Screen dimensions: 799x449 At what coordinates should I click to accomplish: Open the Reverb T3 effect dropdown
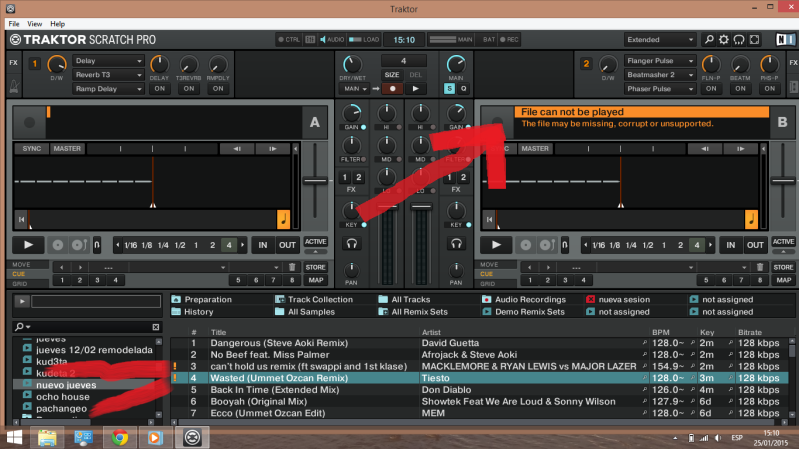(x=109, y=74)
